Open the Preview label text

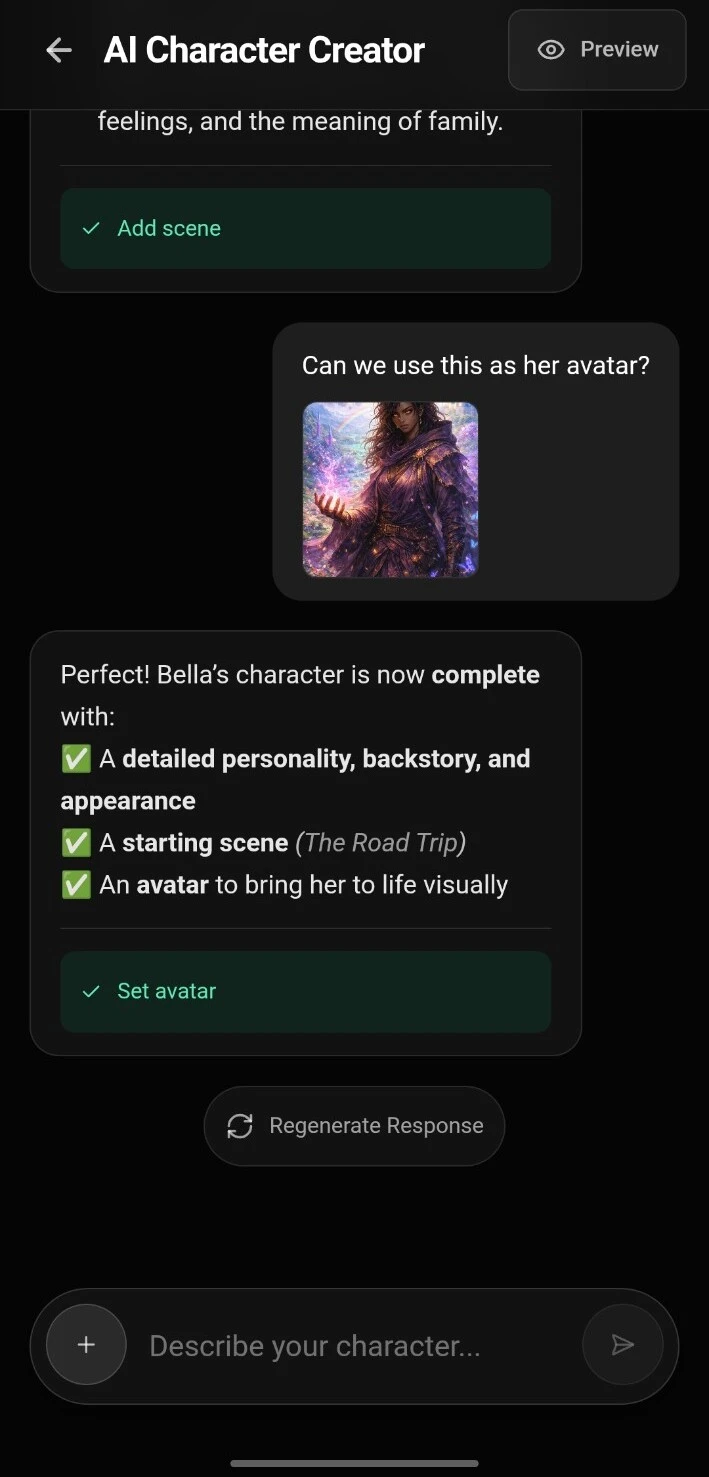[619, 49]
